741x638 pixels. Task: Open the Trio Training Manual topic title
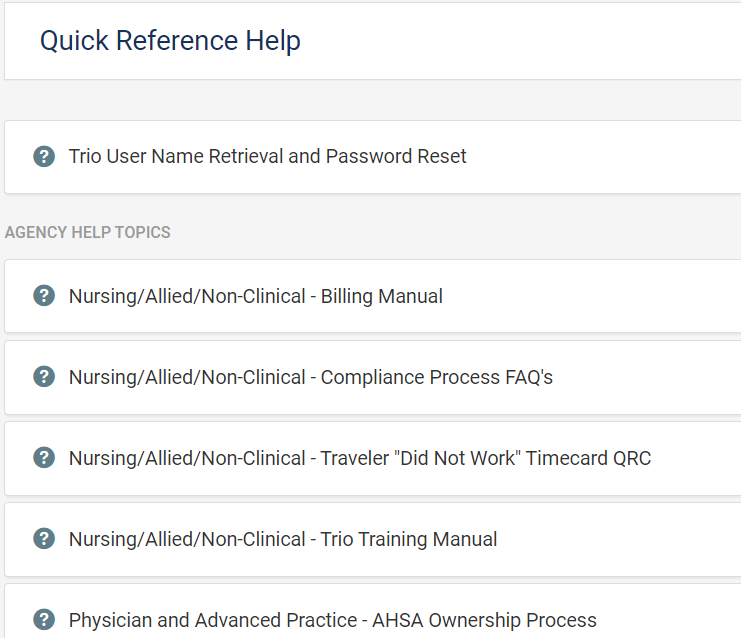pos(282,539)
